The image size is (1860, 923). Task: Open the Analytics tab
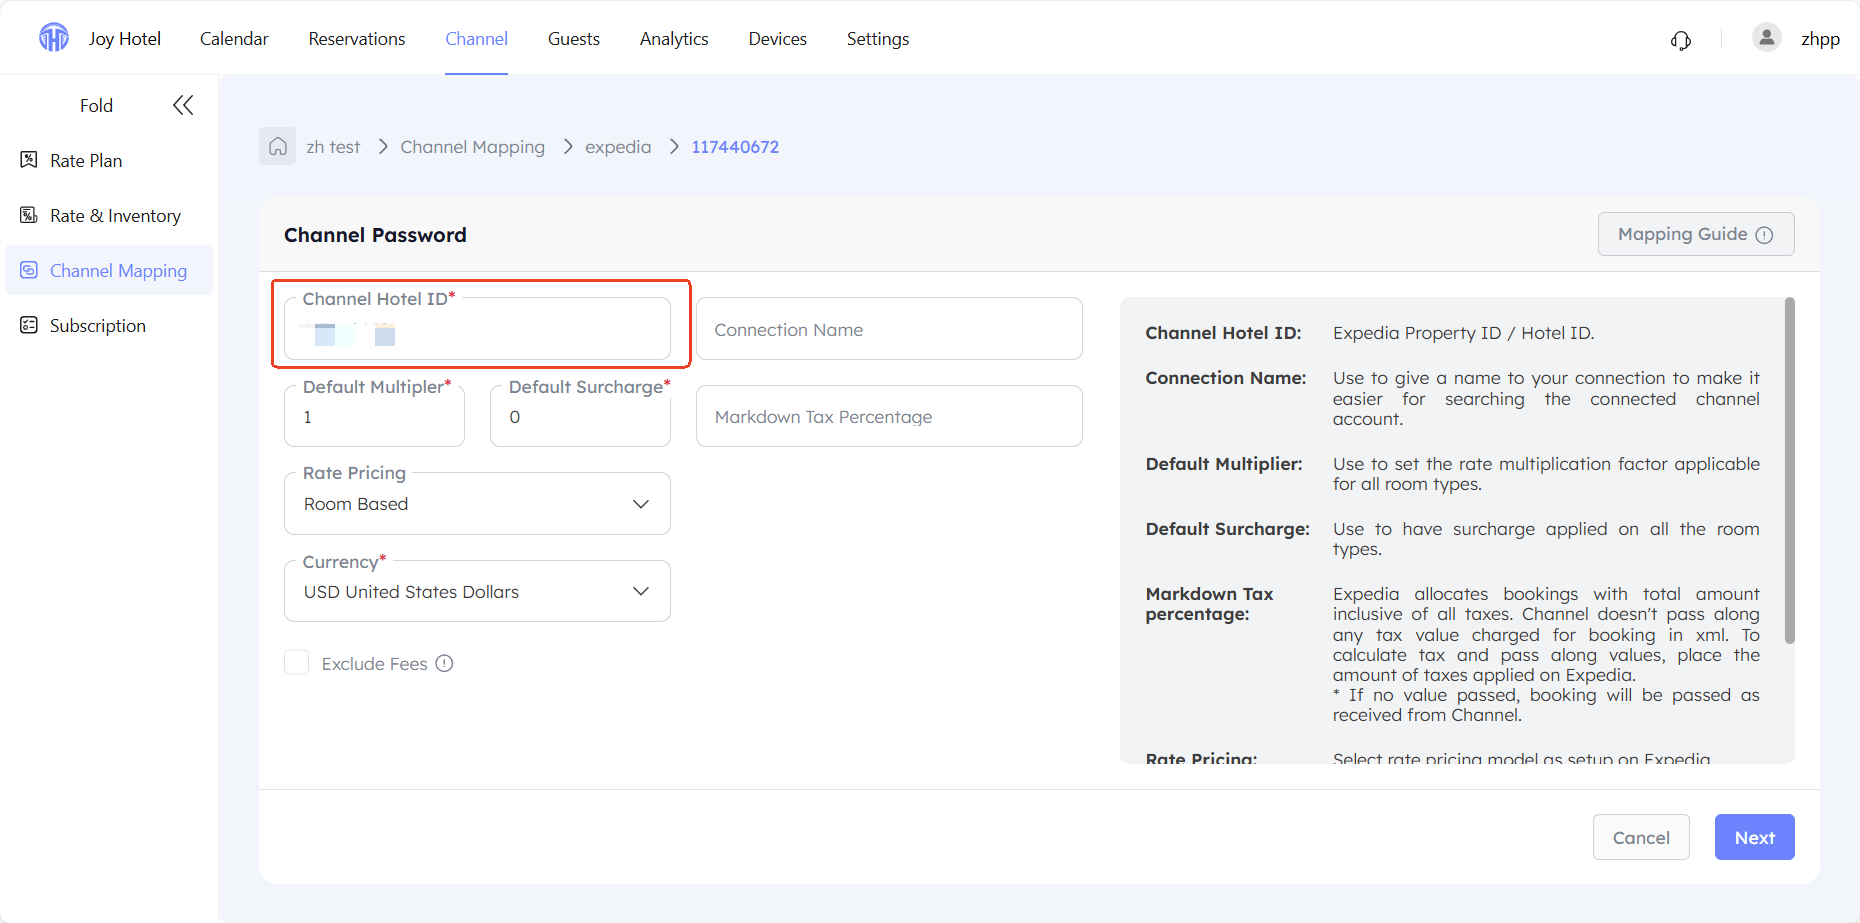pyautogui.click(x=674, y=39)
